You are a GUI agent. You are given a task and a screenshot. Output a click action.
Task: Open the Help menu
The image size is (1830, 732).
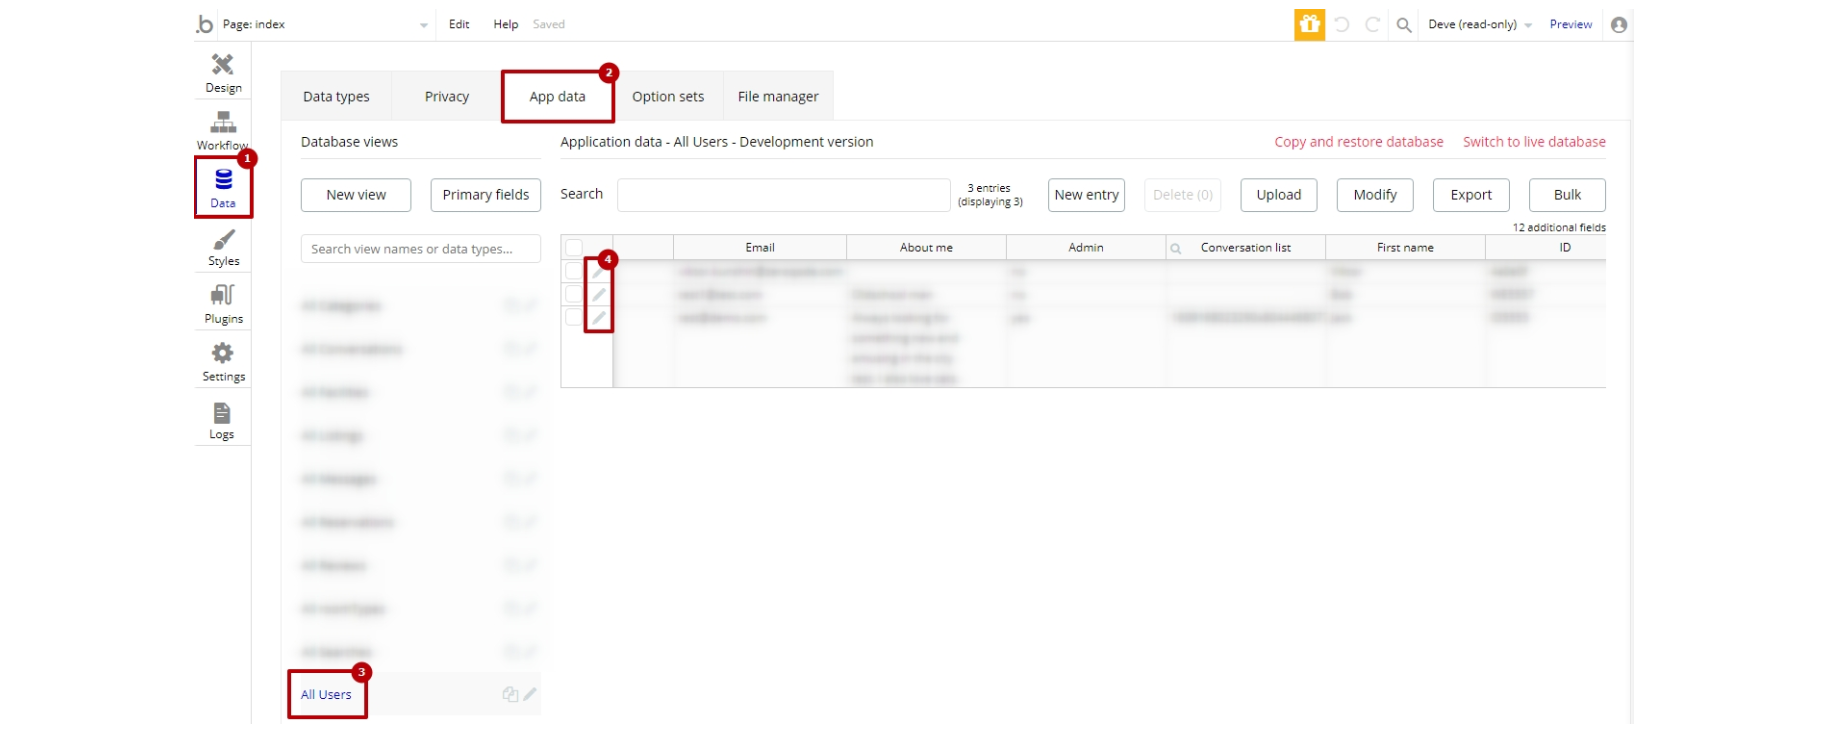coord(505,24)
